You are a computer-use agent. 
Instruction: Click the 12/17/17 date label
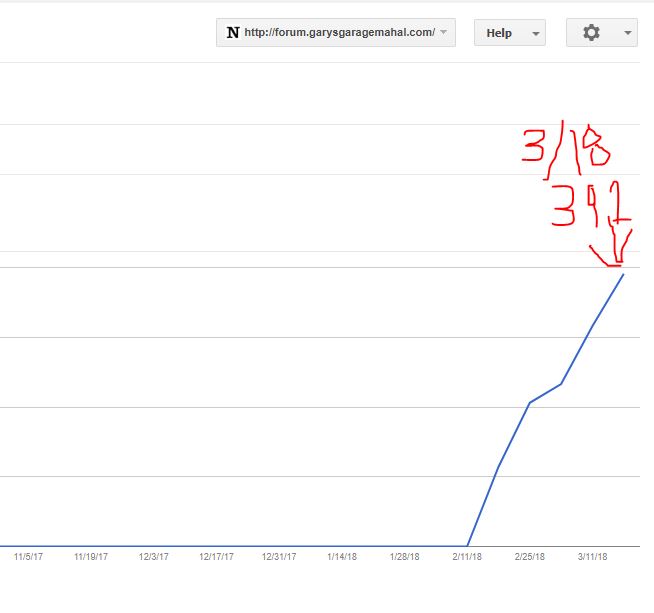(x=216, y=556)
